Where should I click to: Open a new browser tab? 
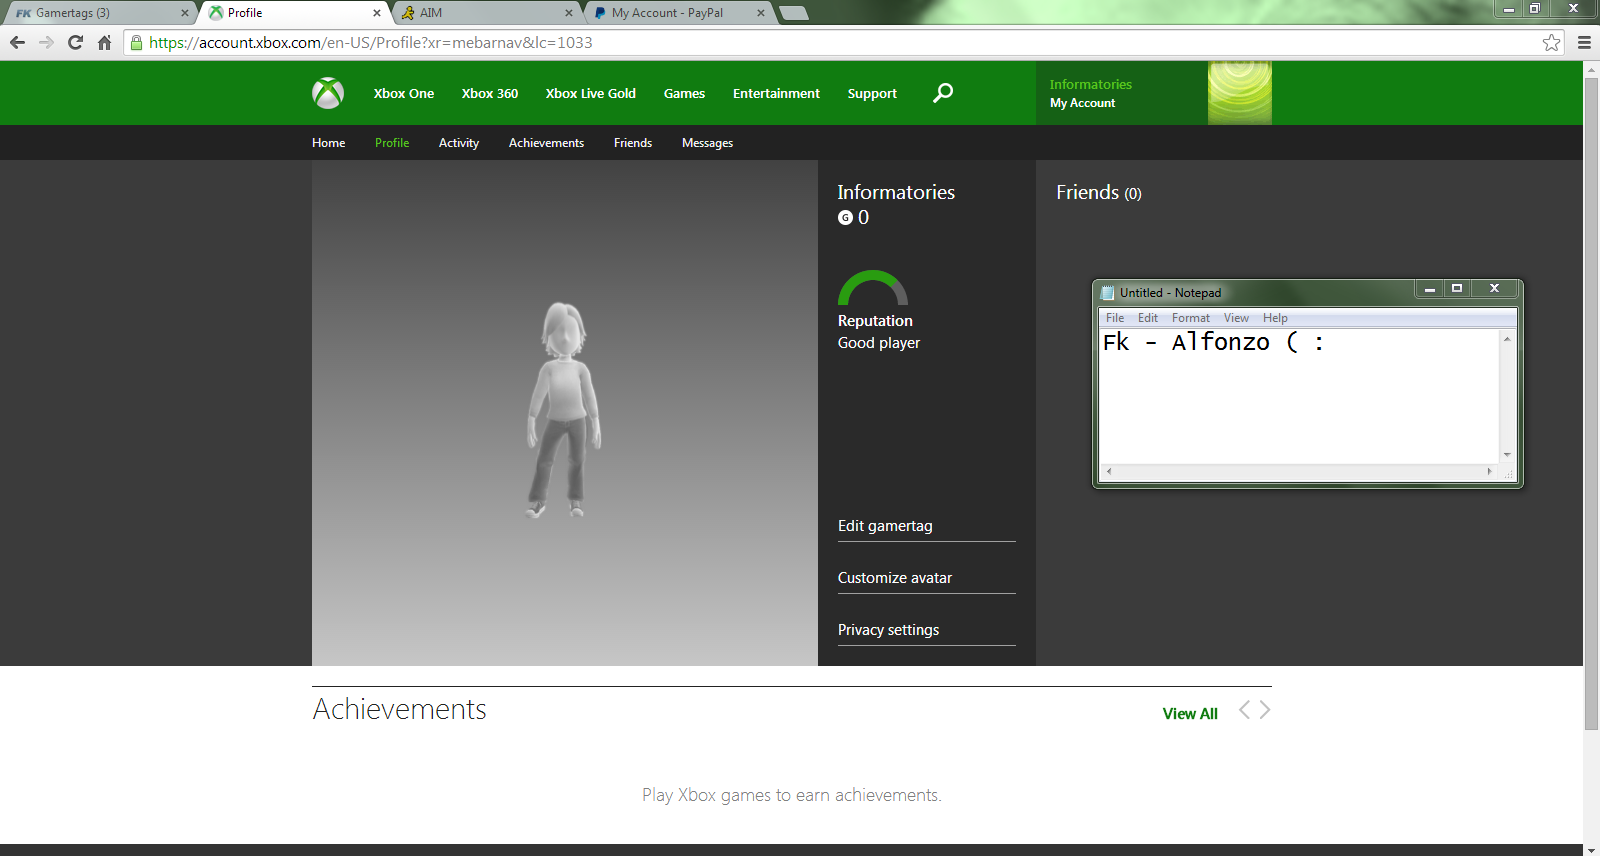click(793, 13)
